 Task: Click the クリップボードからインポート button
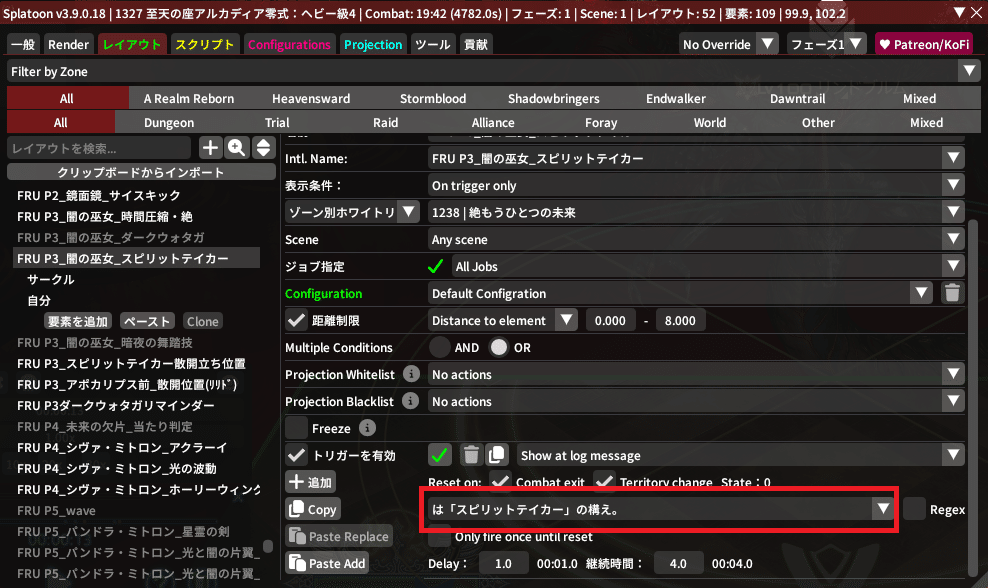point(140,173)
